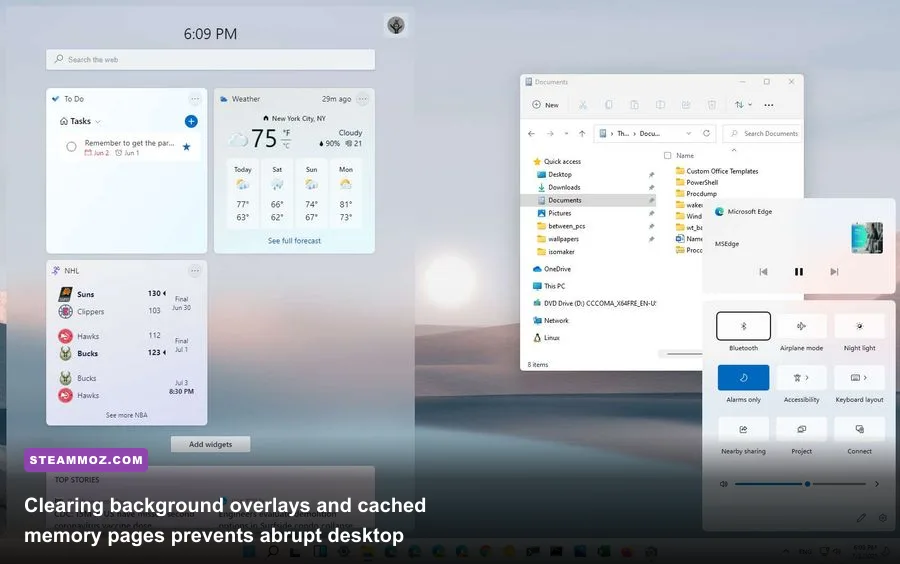Toggle the Bluetooth quick setting
The width and height of the screenshot is (900, 564).
click(x=743, y=326)
